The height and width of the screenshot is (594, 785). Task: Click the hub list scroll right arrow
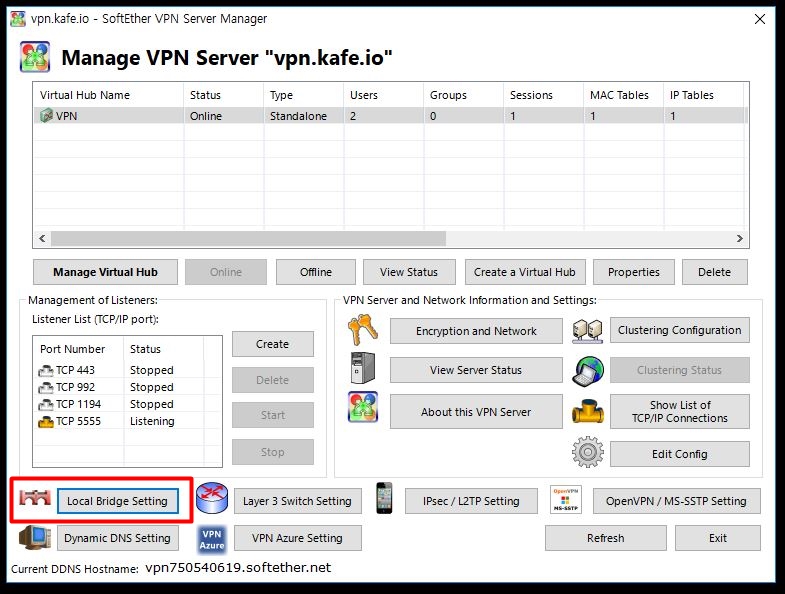[x=739, y=238]
